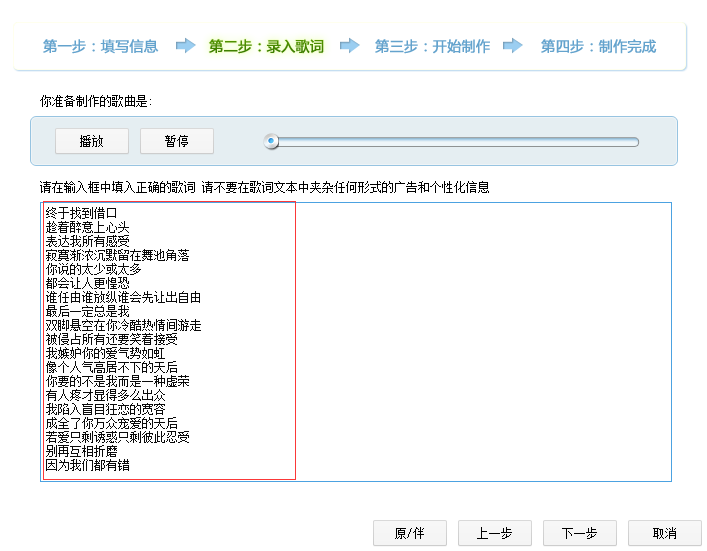Click the lyric line 我陷入盲目狂恋的宽容
The height and width of the screenshot is (551, 707).
[x=106, y=409]
